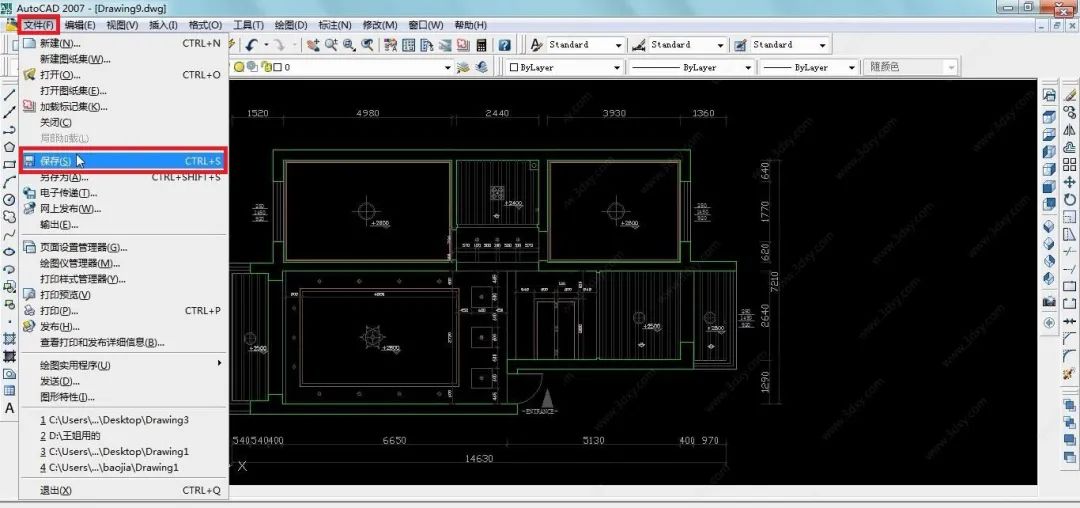Open the Help question-mark icon

505,45
